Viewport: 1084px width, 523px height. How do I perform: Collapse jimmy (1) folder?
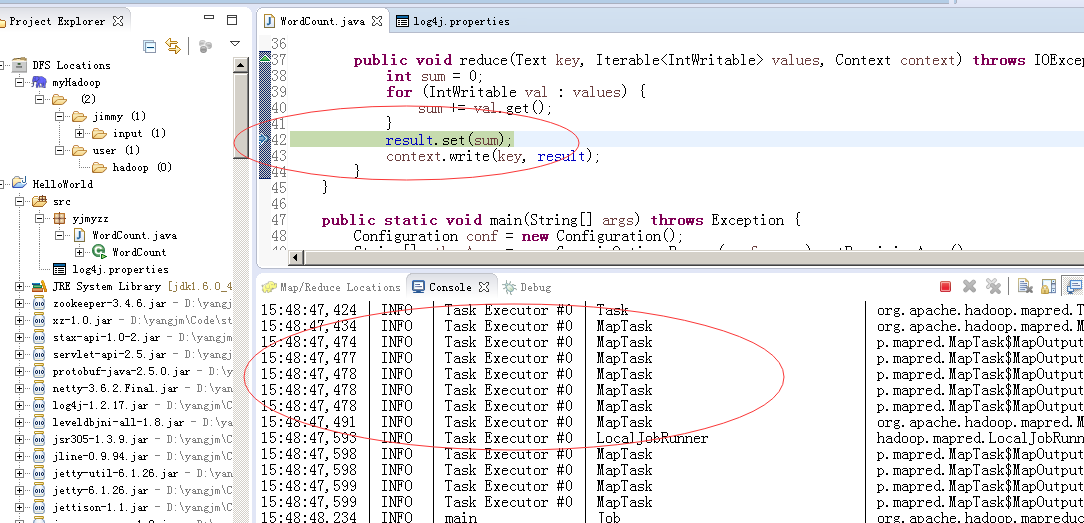[61, 116]
